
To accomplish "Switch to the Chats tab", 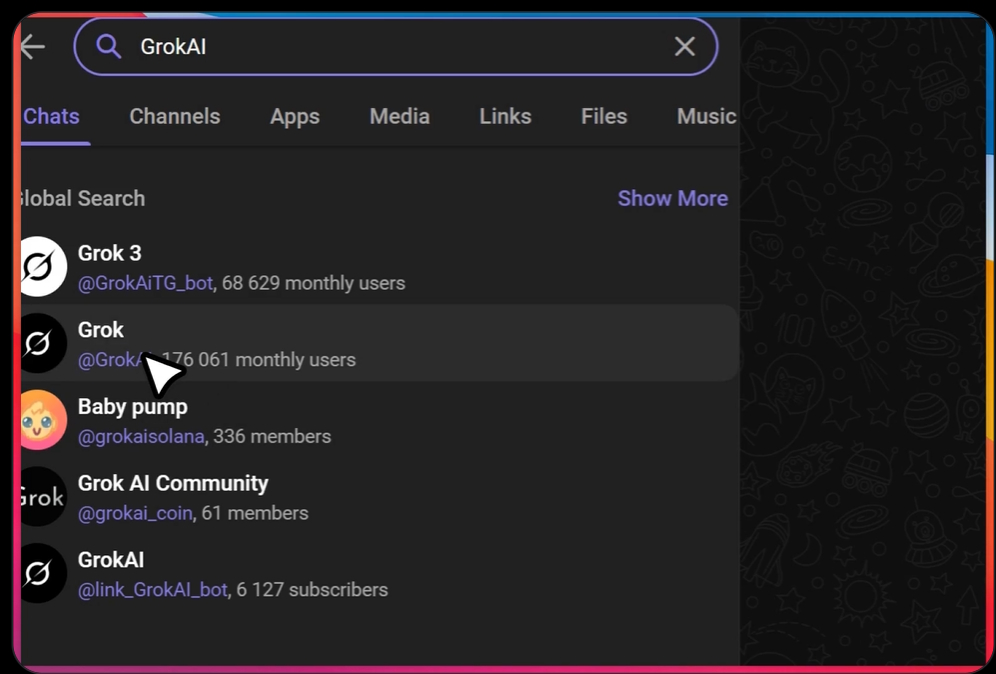I will (51, 116).
